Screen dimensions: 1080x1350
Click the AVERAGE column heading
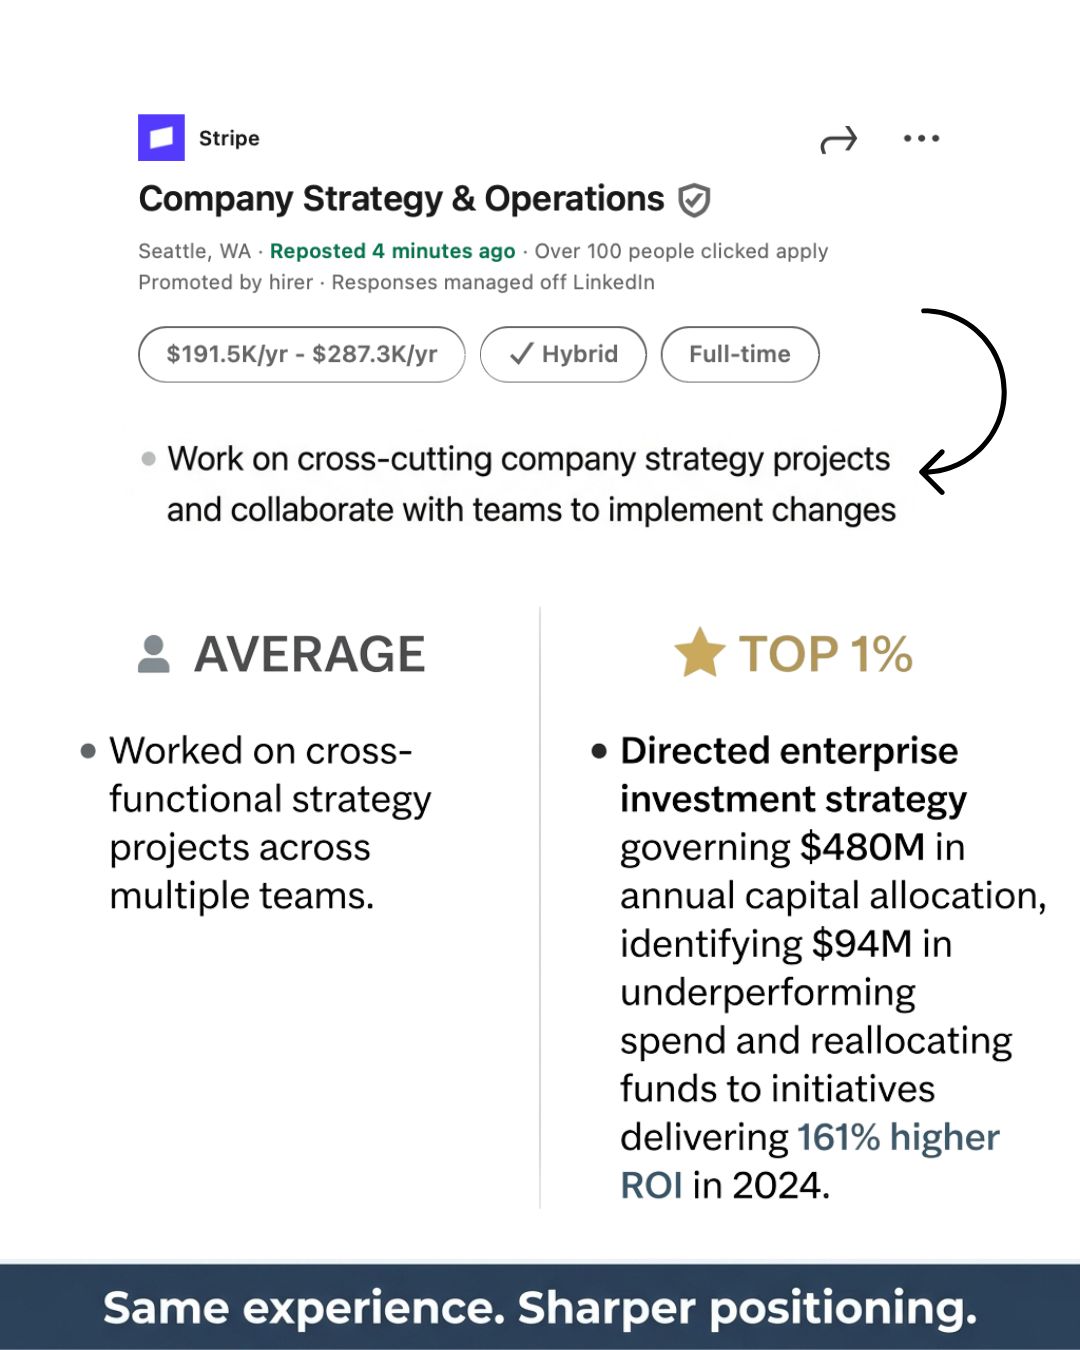point(310,654)
